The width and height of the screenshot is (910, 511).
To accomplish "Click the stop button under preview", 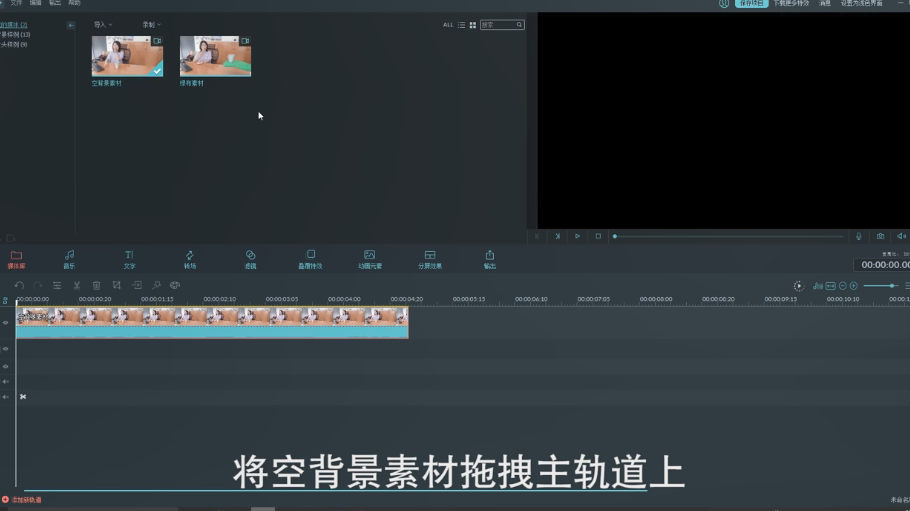I will coord(598,236).
